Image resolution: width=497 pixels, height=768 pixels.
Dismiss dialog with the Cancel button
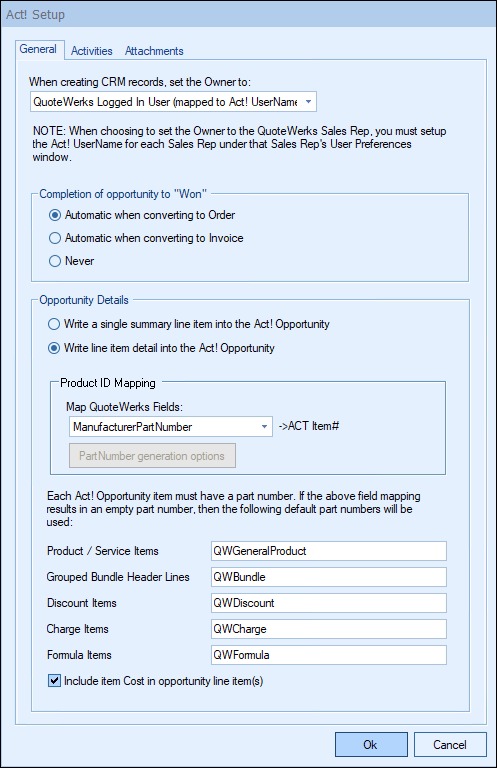point(450,744)
